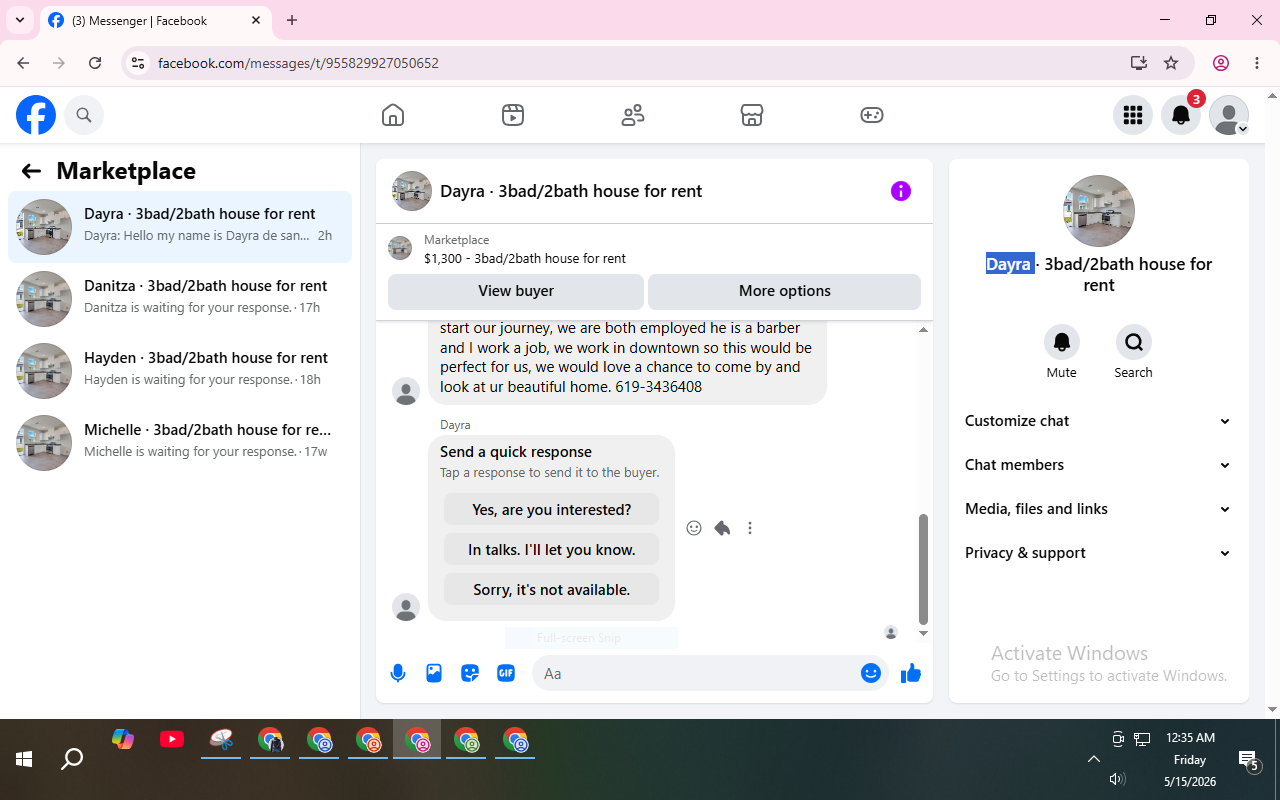React to message with smiley icon
Screen dimensions: 1280x800
pos(694,528)
